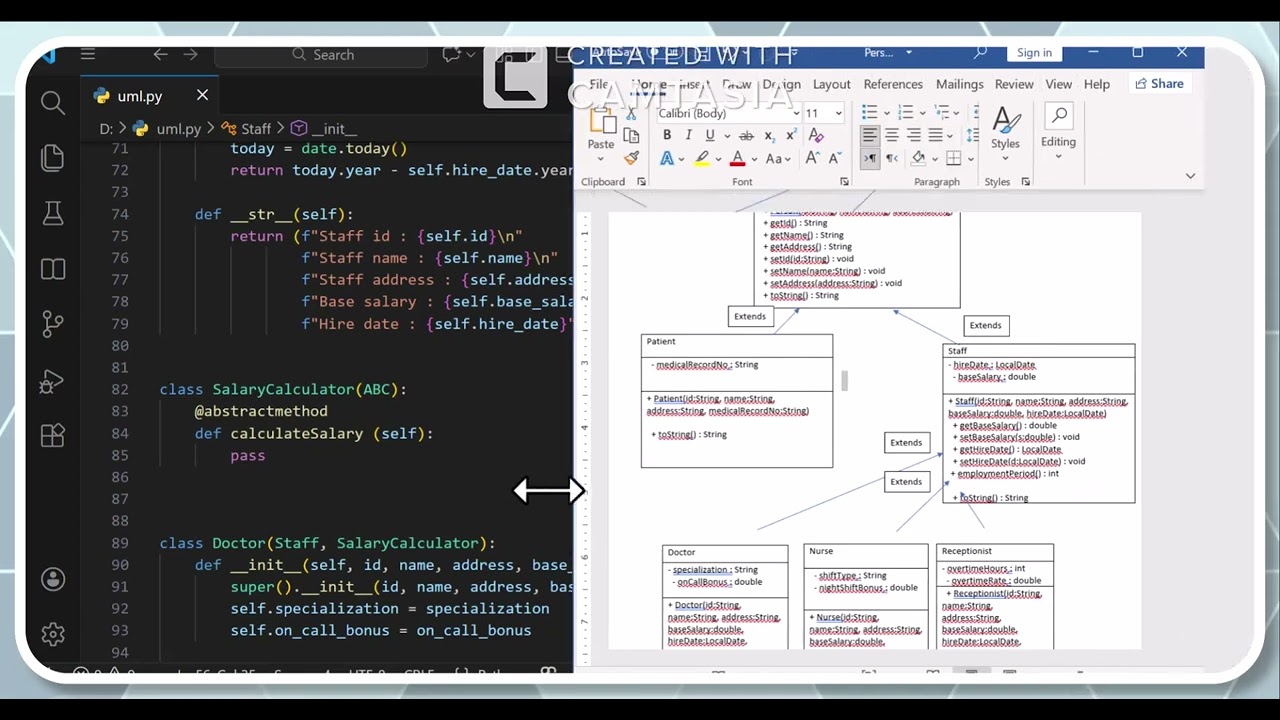Click Clear All Formatting icon in Word

(x=816, y=136)
